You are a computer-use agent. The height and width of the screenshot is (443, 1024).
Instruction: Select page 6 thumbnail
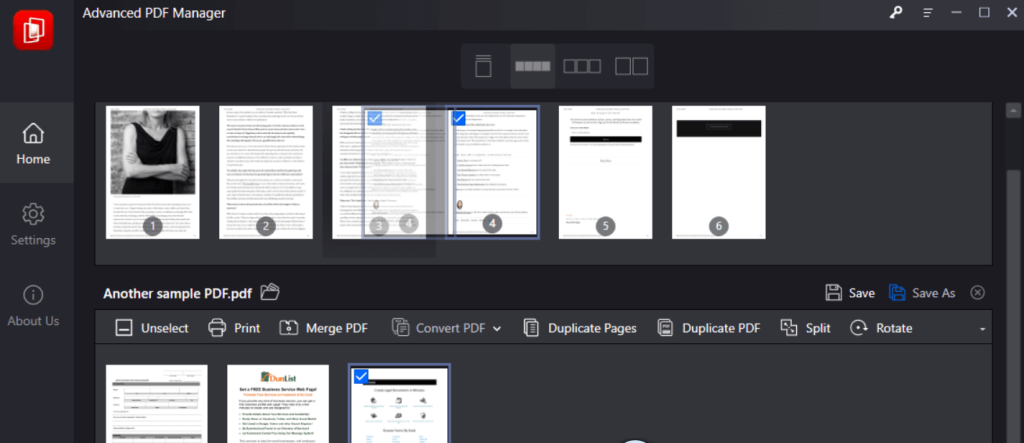click(718, 172)
